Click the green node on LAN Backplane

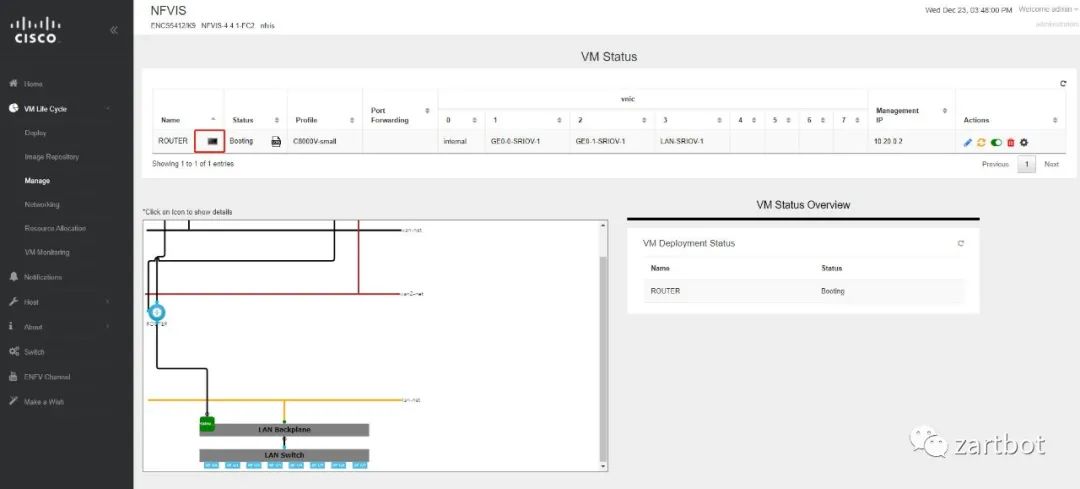pos(207,424)
